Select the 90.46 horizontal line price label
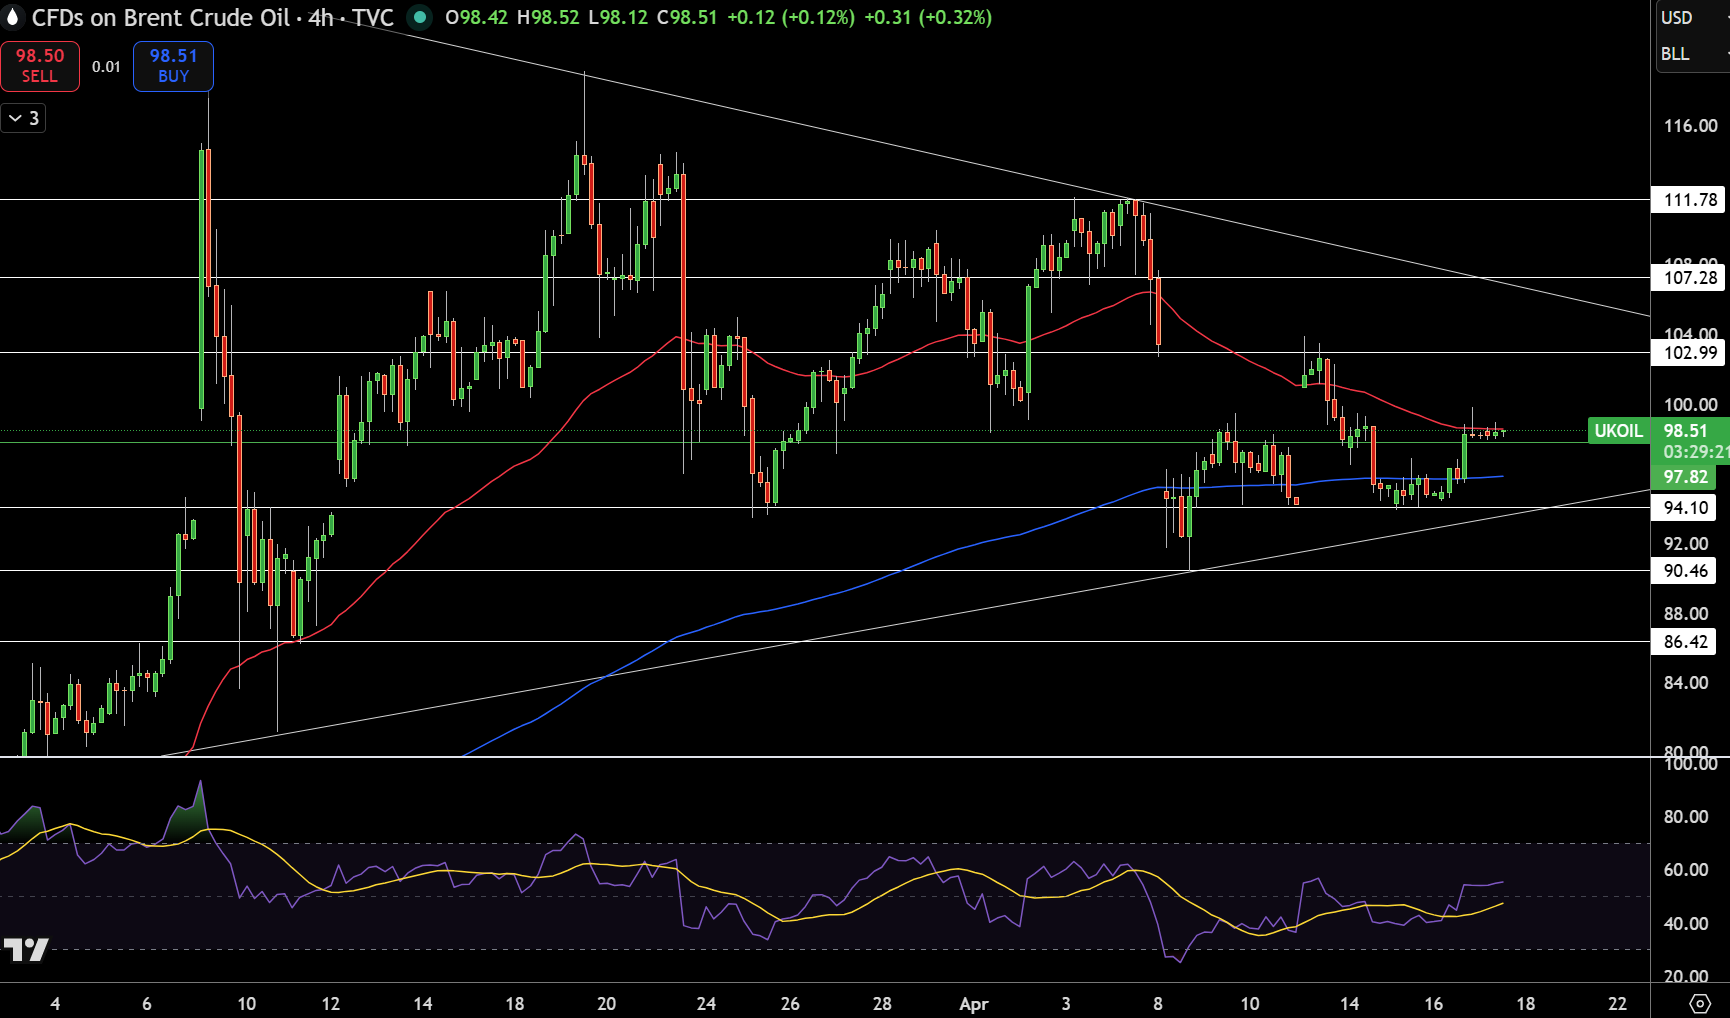The height and width of the screenshot is (1018, 1730). 1685,571
